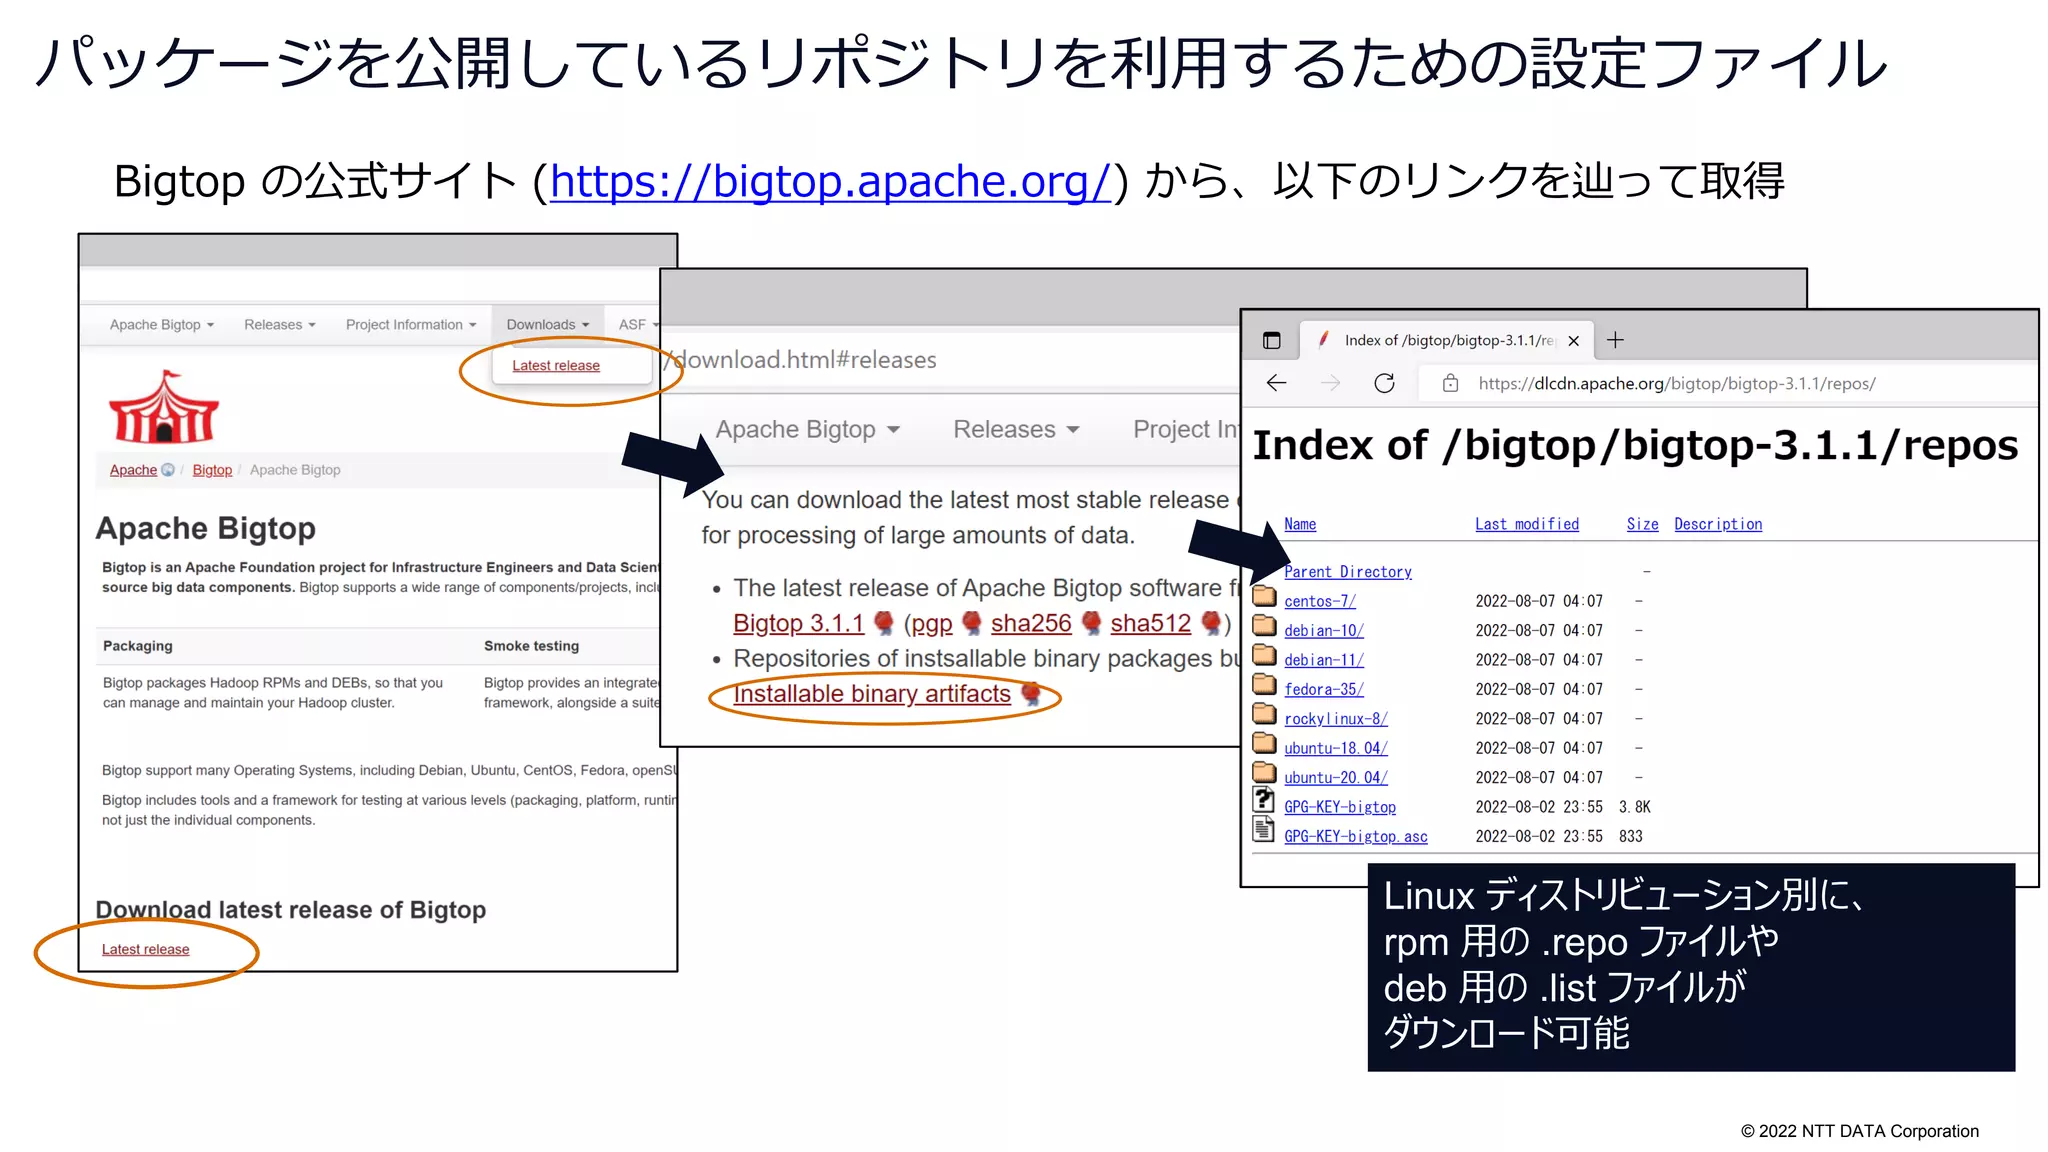2048x1152 pixels.
Task: Open the debian-11/ directory link
Action: click(1324, 660)
